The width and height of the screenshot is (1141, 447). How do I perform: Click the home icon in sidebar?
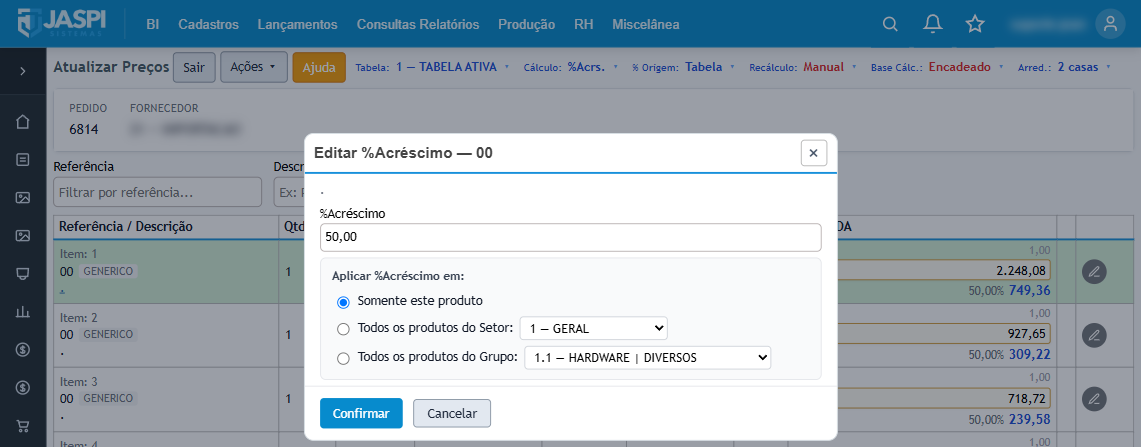[x=23, y=122]
